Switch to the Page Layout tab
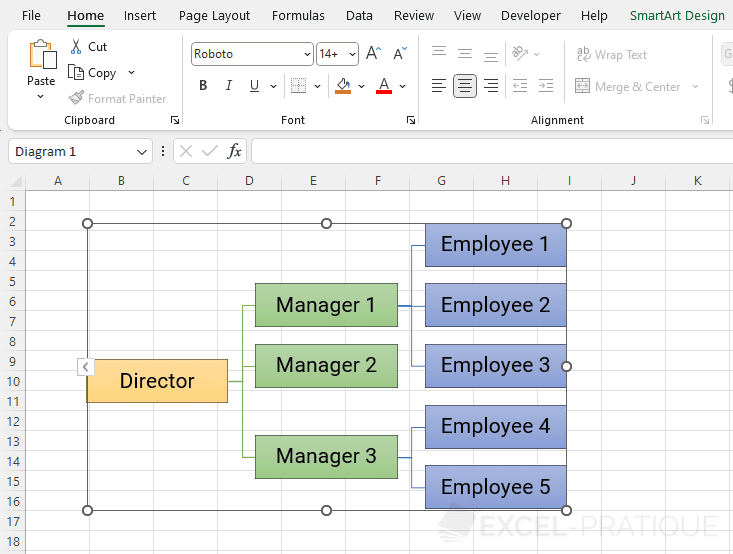Image resolution: width=733 pixels, height=554 pixels. (x=214, y=15)
